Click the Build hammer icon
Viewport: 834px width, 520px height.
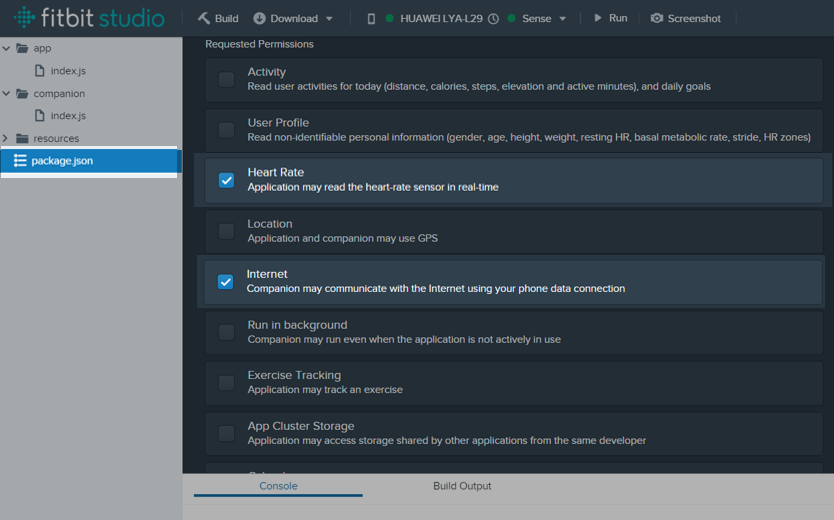pyautogui.click(x=204, y=18)
